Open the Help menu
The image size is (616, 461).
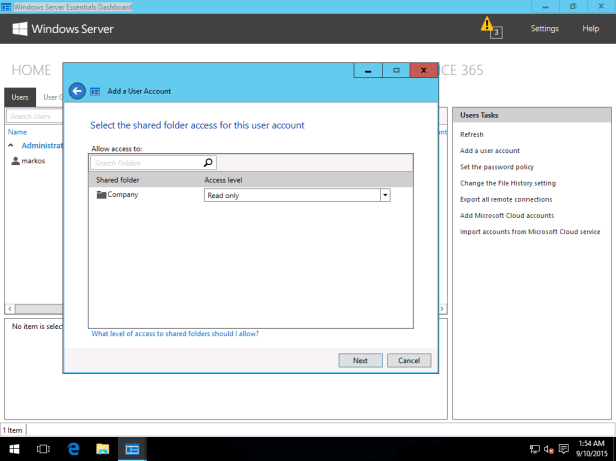590,29
